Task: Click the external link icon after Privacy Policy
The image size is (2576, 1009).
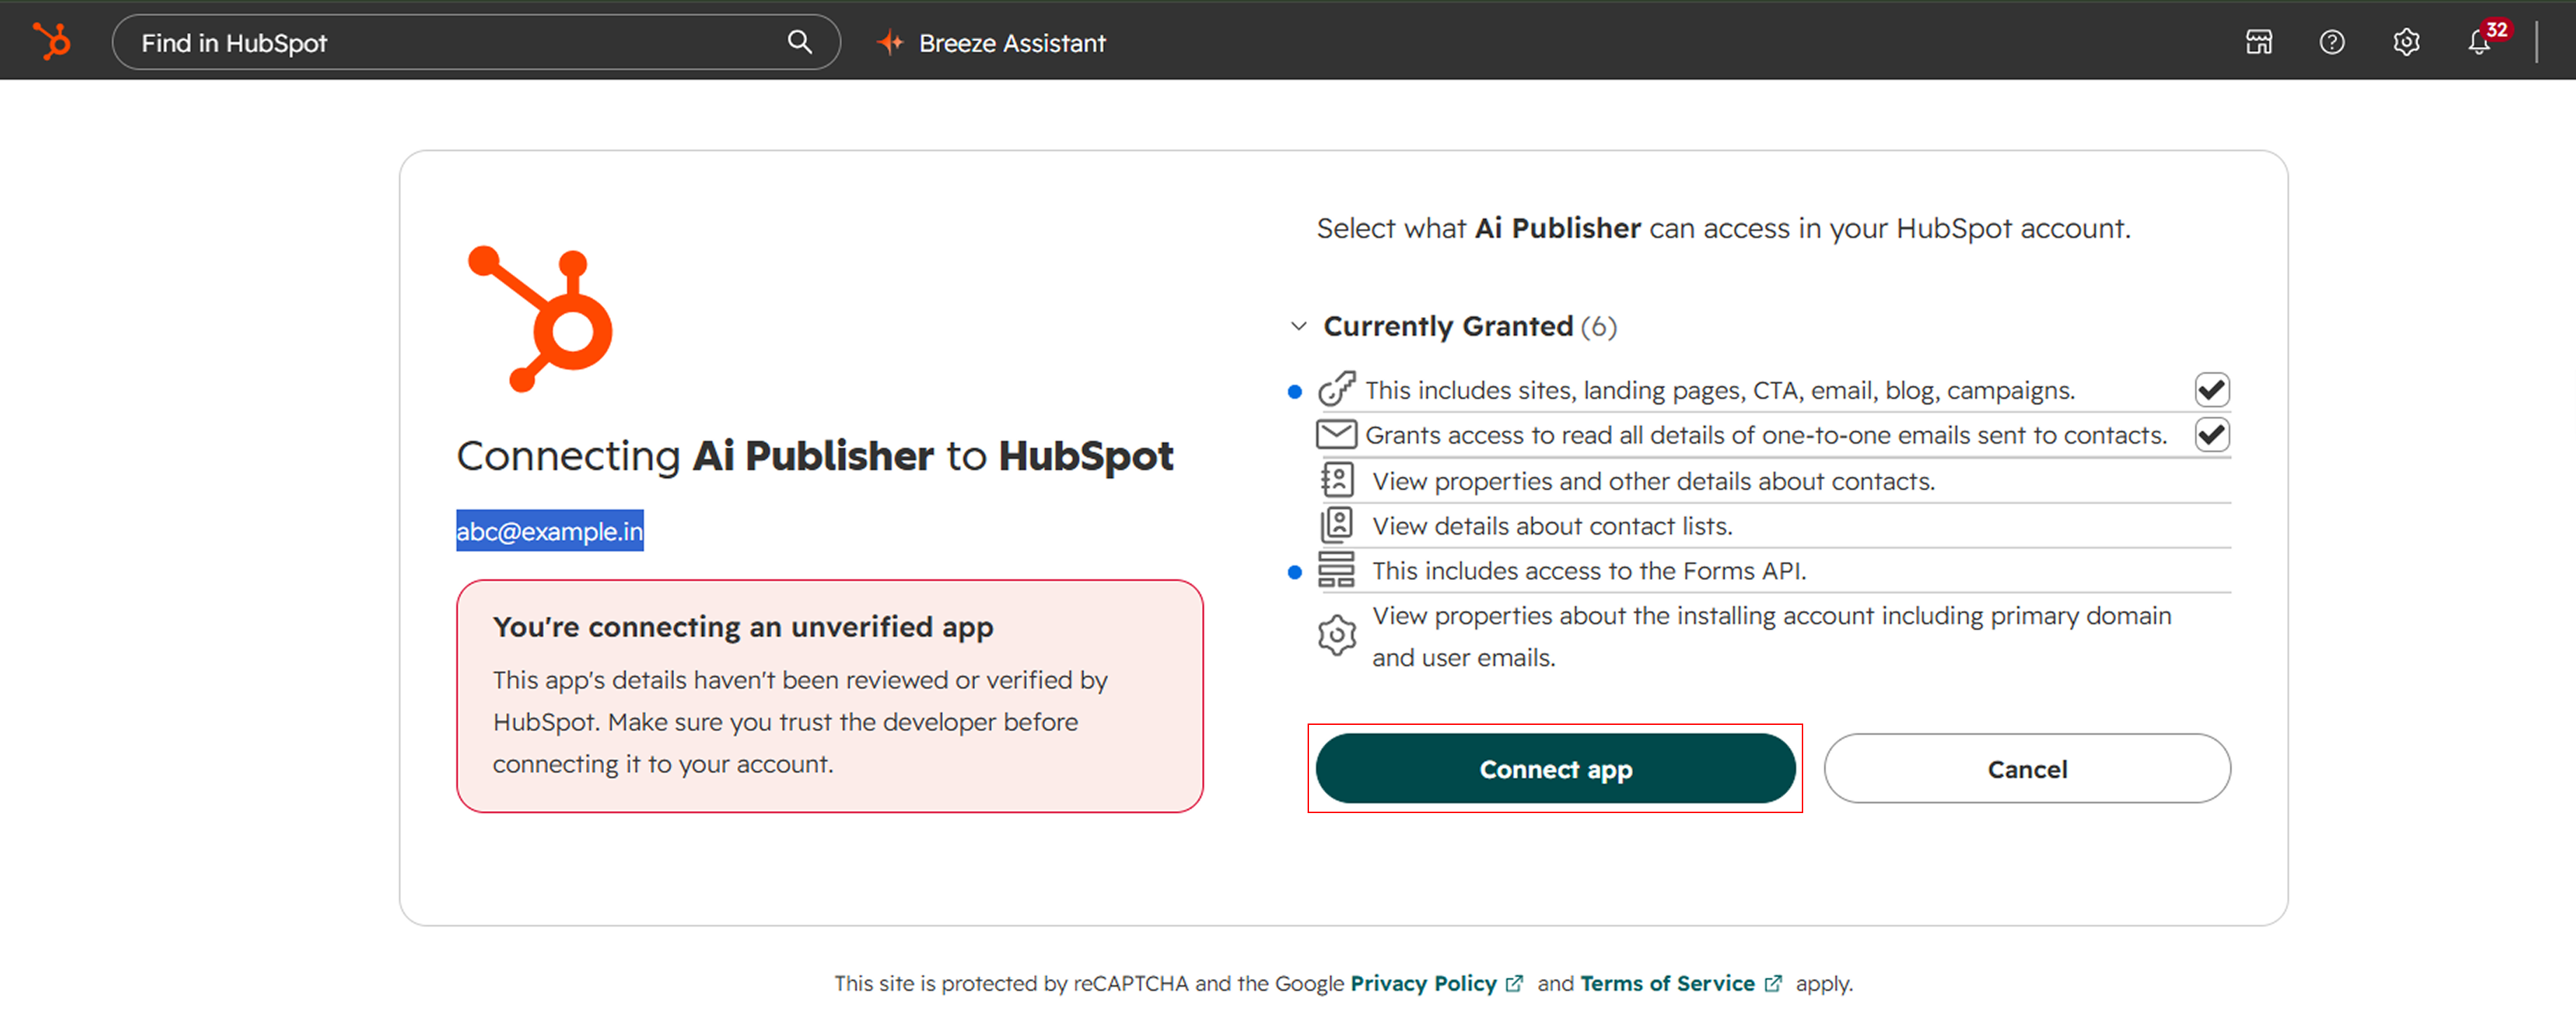Action: (1514, 983)
